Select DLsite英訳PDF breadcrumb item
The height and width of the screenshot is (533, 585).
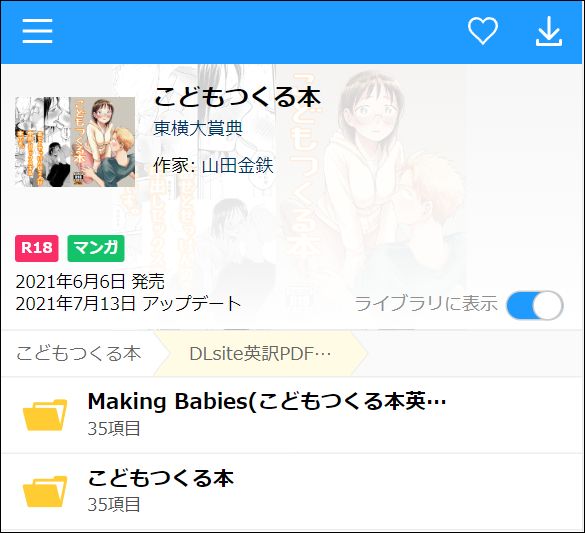point(260,354)
